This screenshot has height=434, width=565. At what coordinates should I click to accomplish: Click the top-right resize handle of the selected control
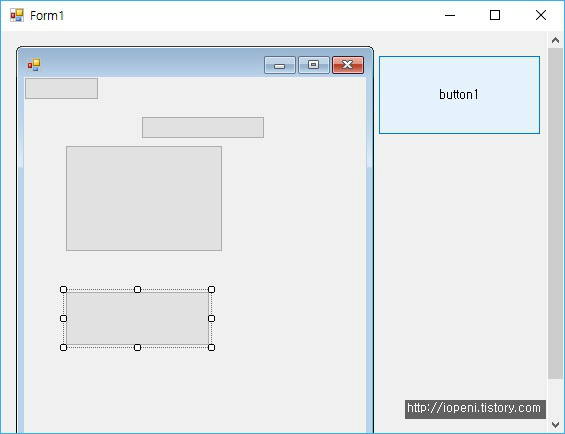coord(212,289)
